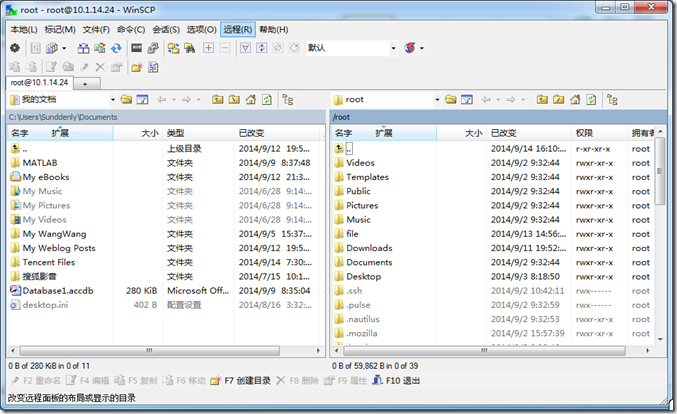This screenshot has height=414, width=677.
Task: Open the 文件(F) menu
Action: pyautogui.click(x=96, y=29)
